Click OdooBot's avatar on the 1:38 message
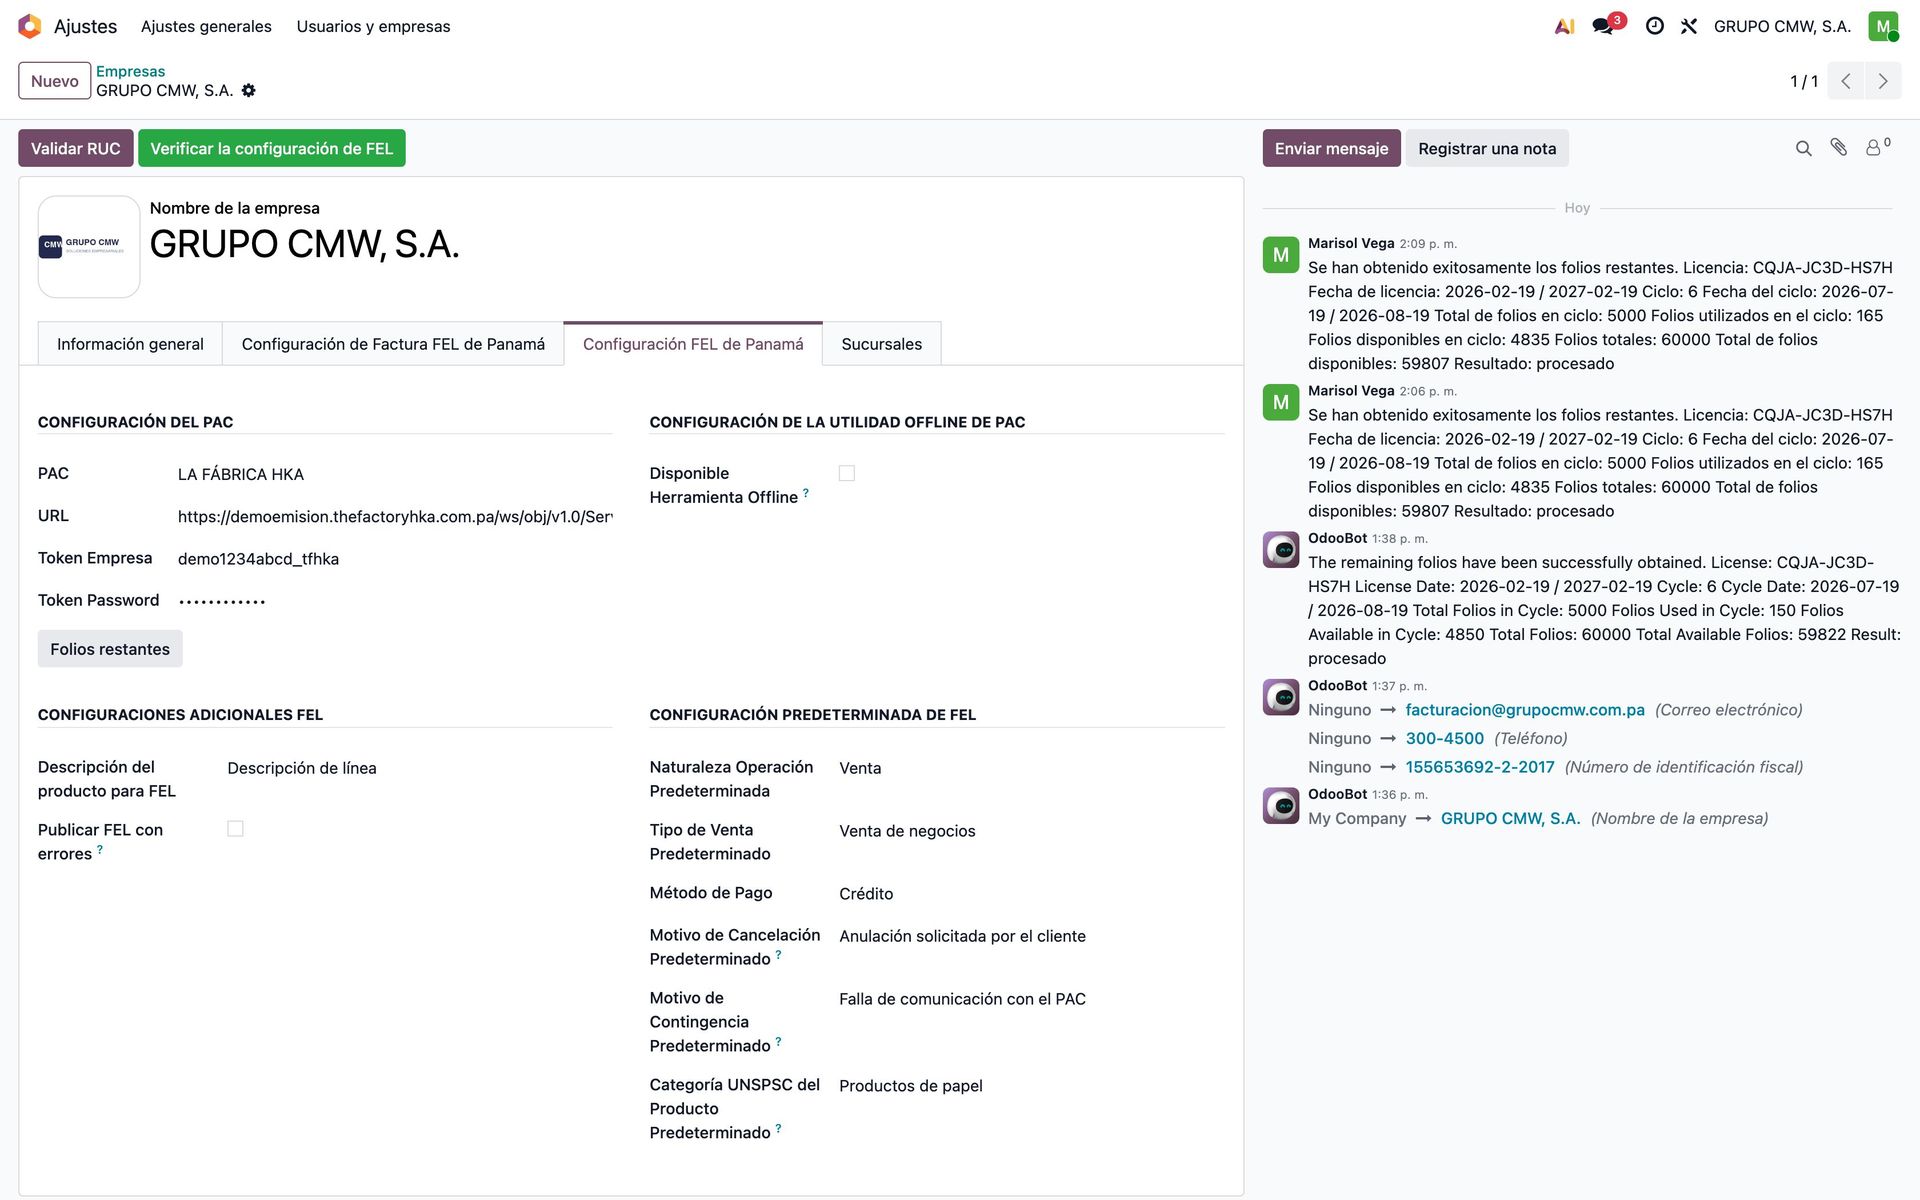The height and width of the screenshot is (1200, 1920). click(x=1281, y=550)
